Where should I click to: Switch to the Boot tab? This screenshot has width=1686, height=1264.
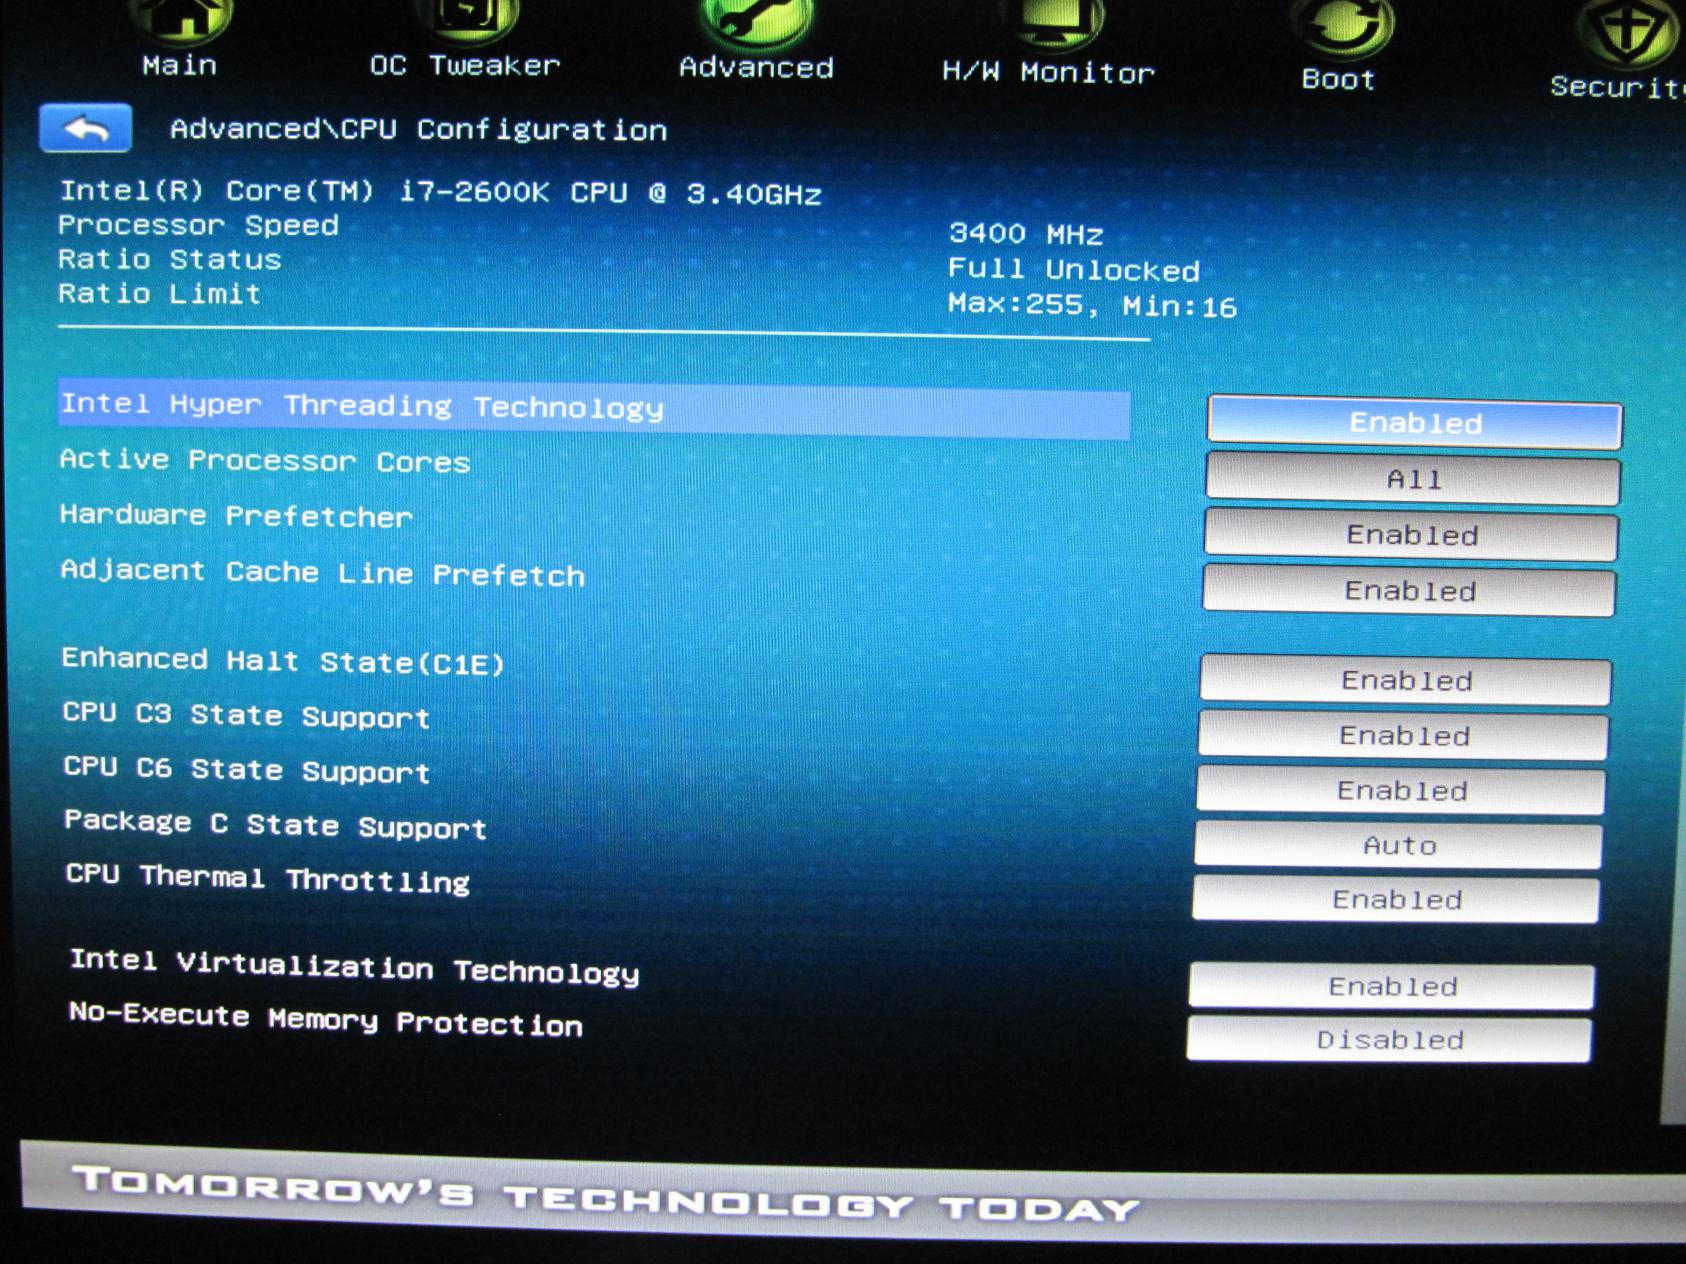pyautogui.click(x=1338, y=80)
